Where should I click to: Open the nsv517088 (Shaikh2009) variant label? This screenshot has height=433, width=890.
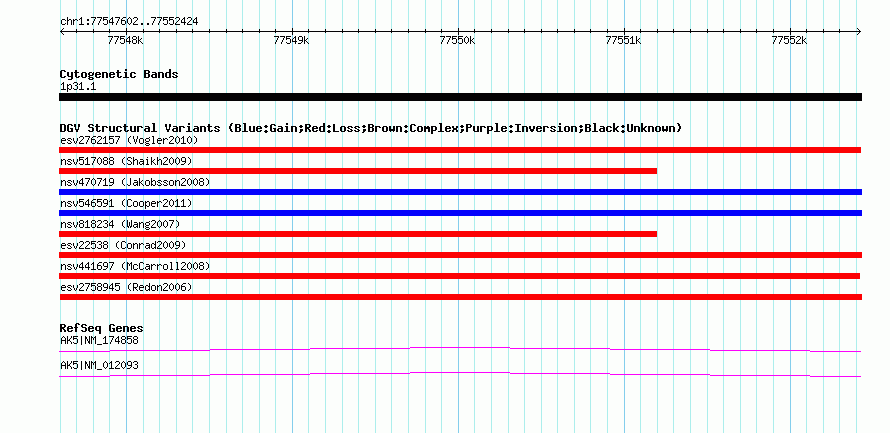coord(126,161)
